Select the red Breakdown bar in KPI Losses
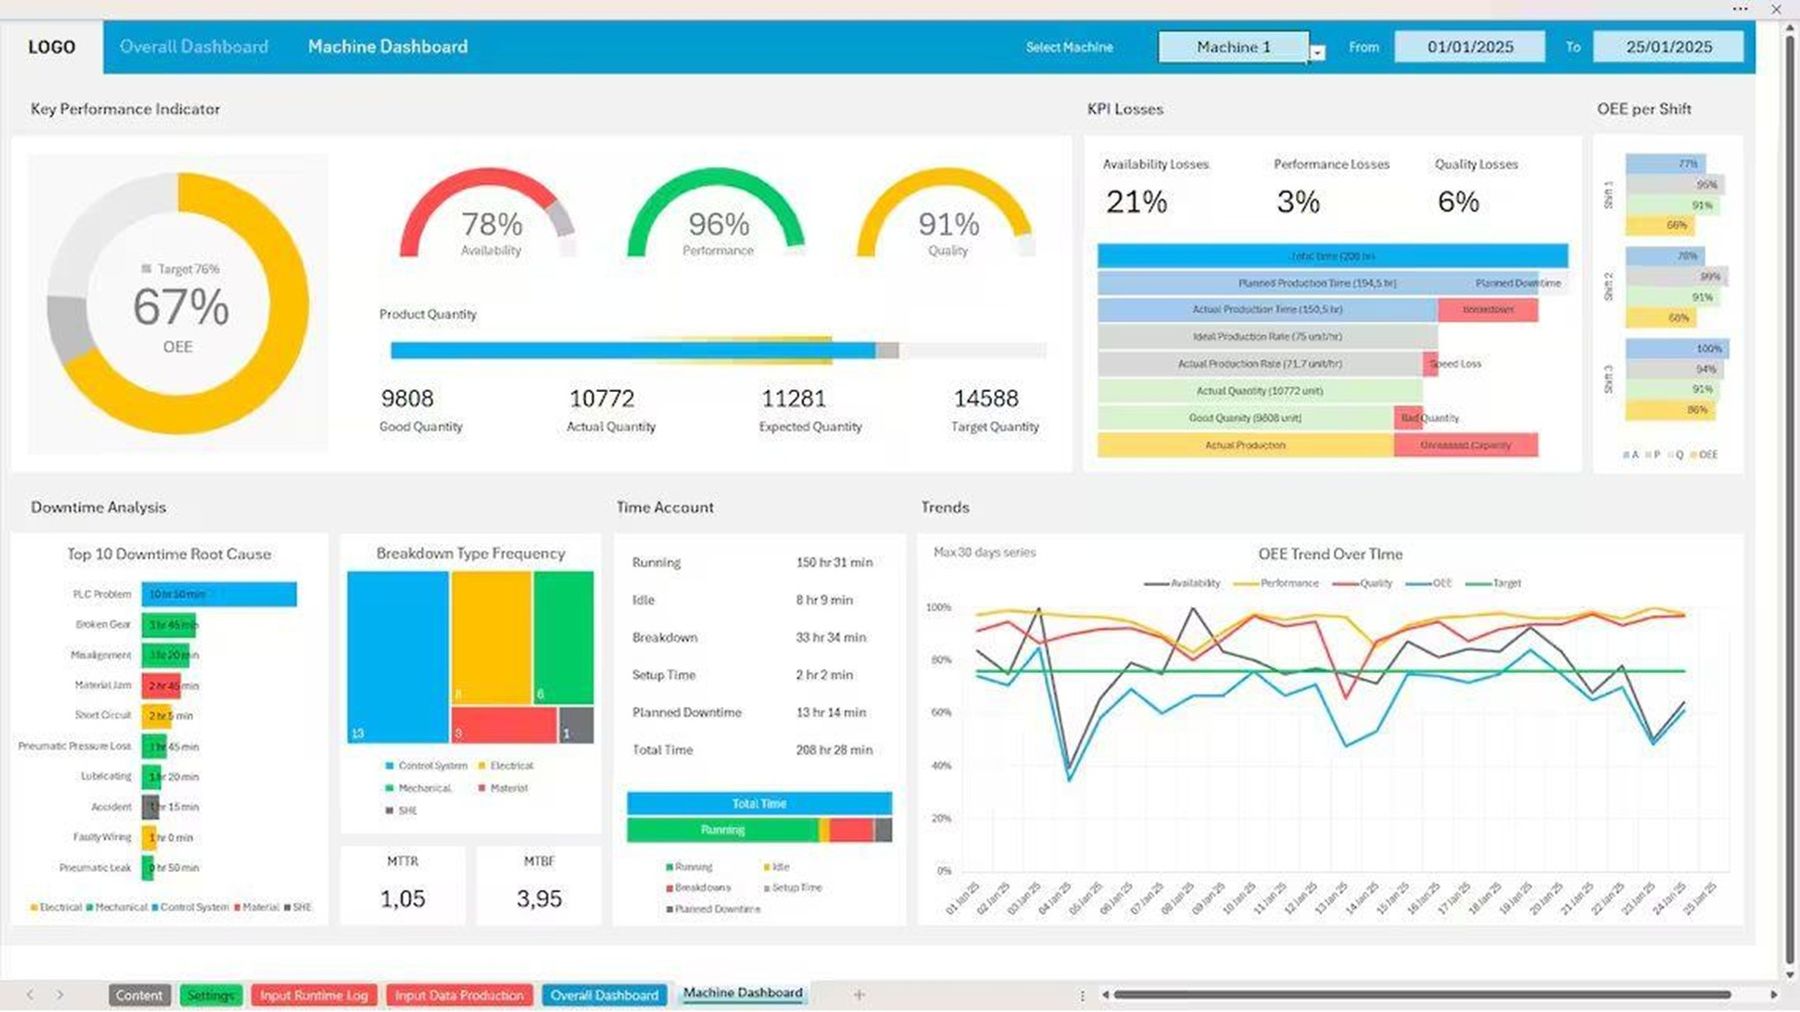The image size is (1800, 1012). (1488, 310)
